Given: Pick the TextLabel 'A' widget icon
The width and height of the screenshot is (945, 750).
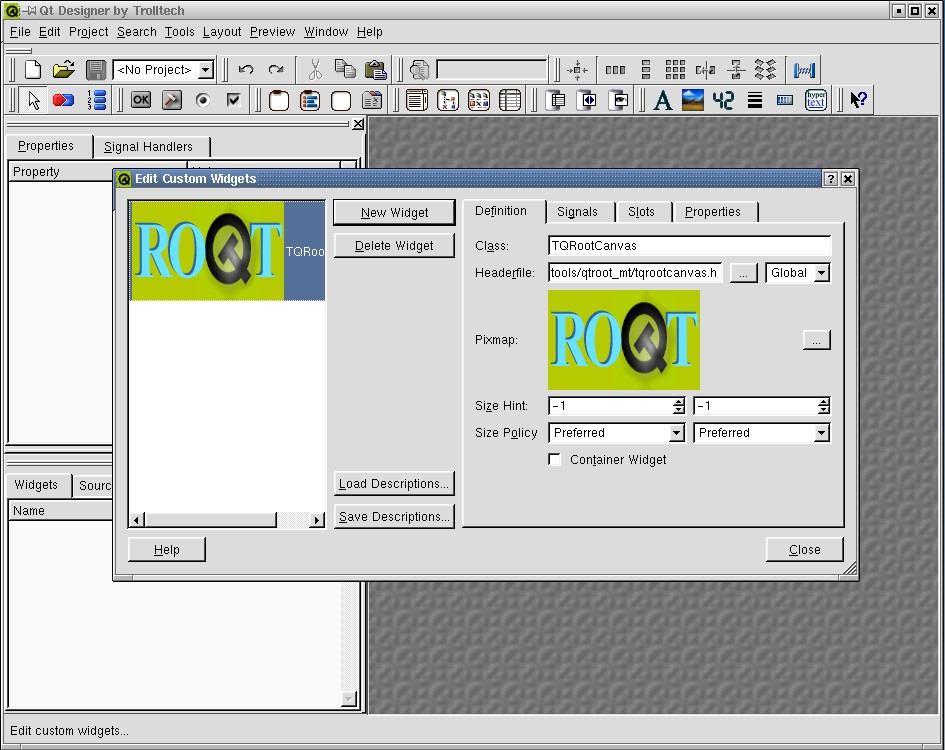Looking at the screenshot, I should pos(662,100).
